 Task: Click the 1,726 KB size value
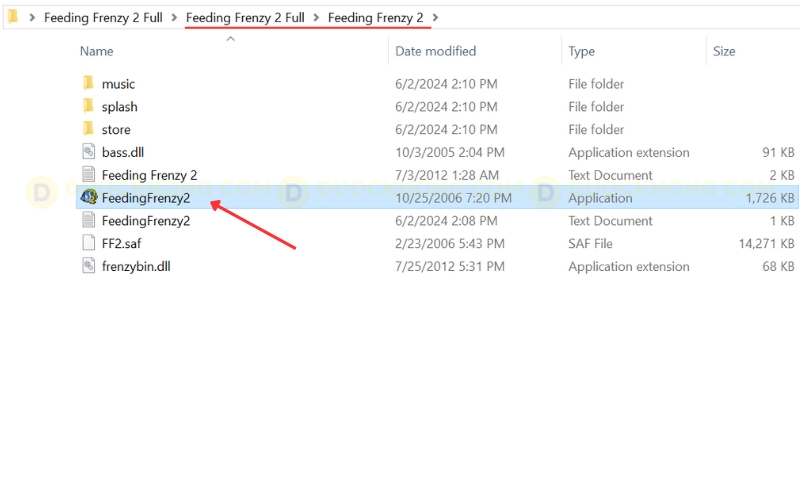click(x=770, y=198)
